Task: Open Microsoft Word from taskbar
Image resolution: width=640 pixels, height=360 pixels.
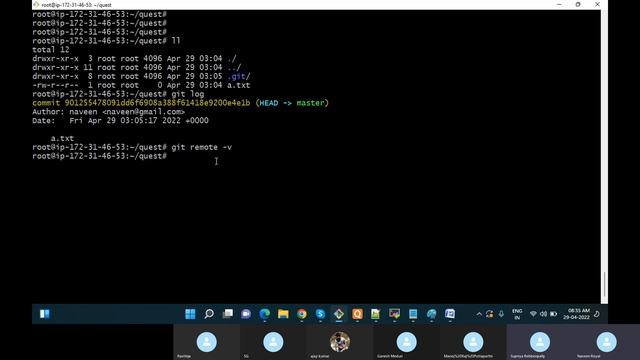Action: 450,313
